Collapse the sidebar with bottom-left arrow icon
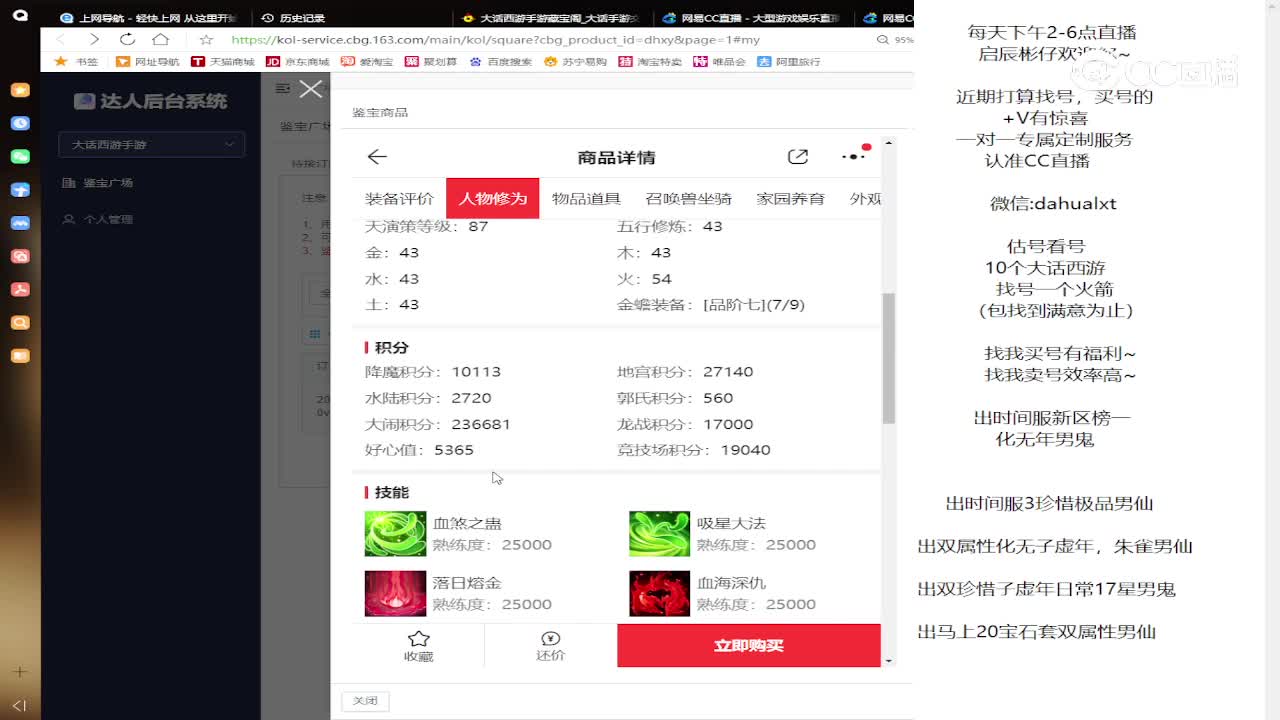Screen dimensions: 1280x720 (19, 705)
